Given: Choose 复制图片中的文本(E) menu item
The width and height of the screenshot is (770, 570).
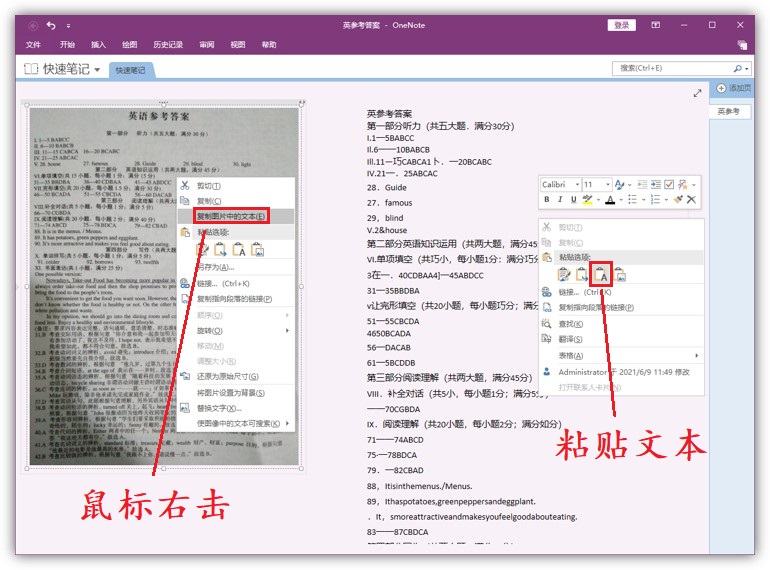Looking at the screenshot, I should 236,216.
